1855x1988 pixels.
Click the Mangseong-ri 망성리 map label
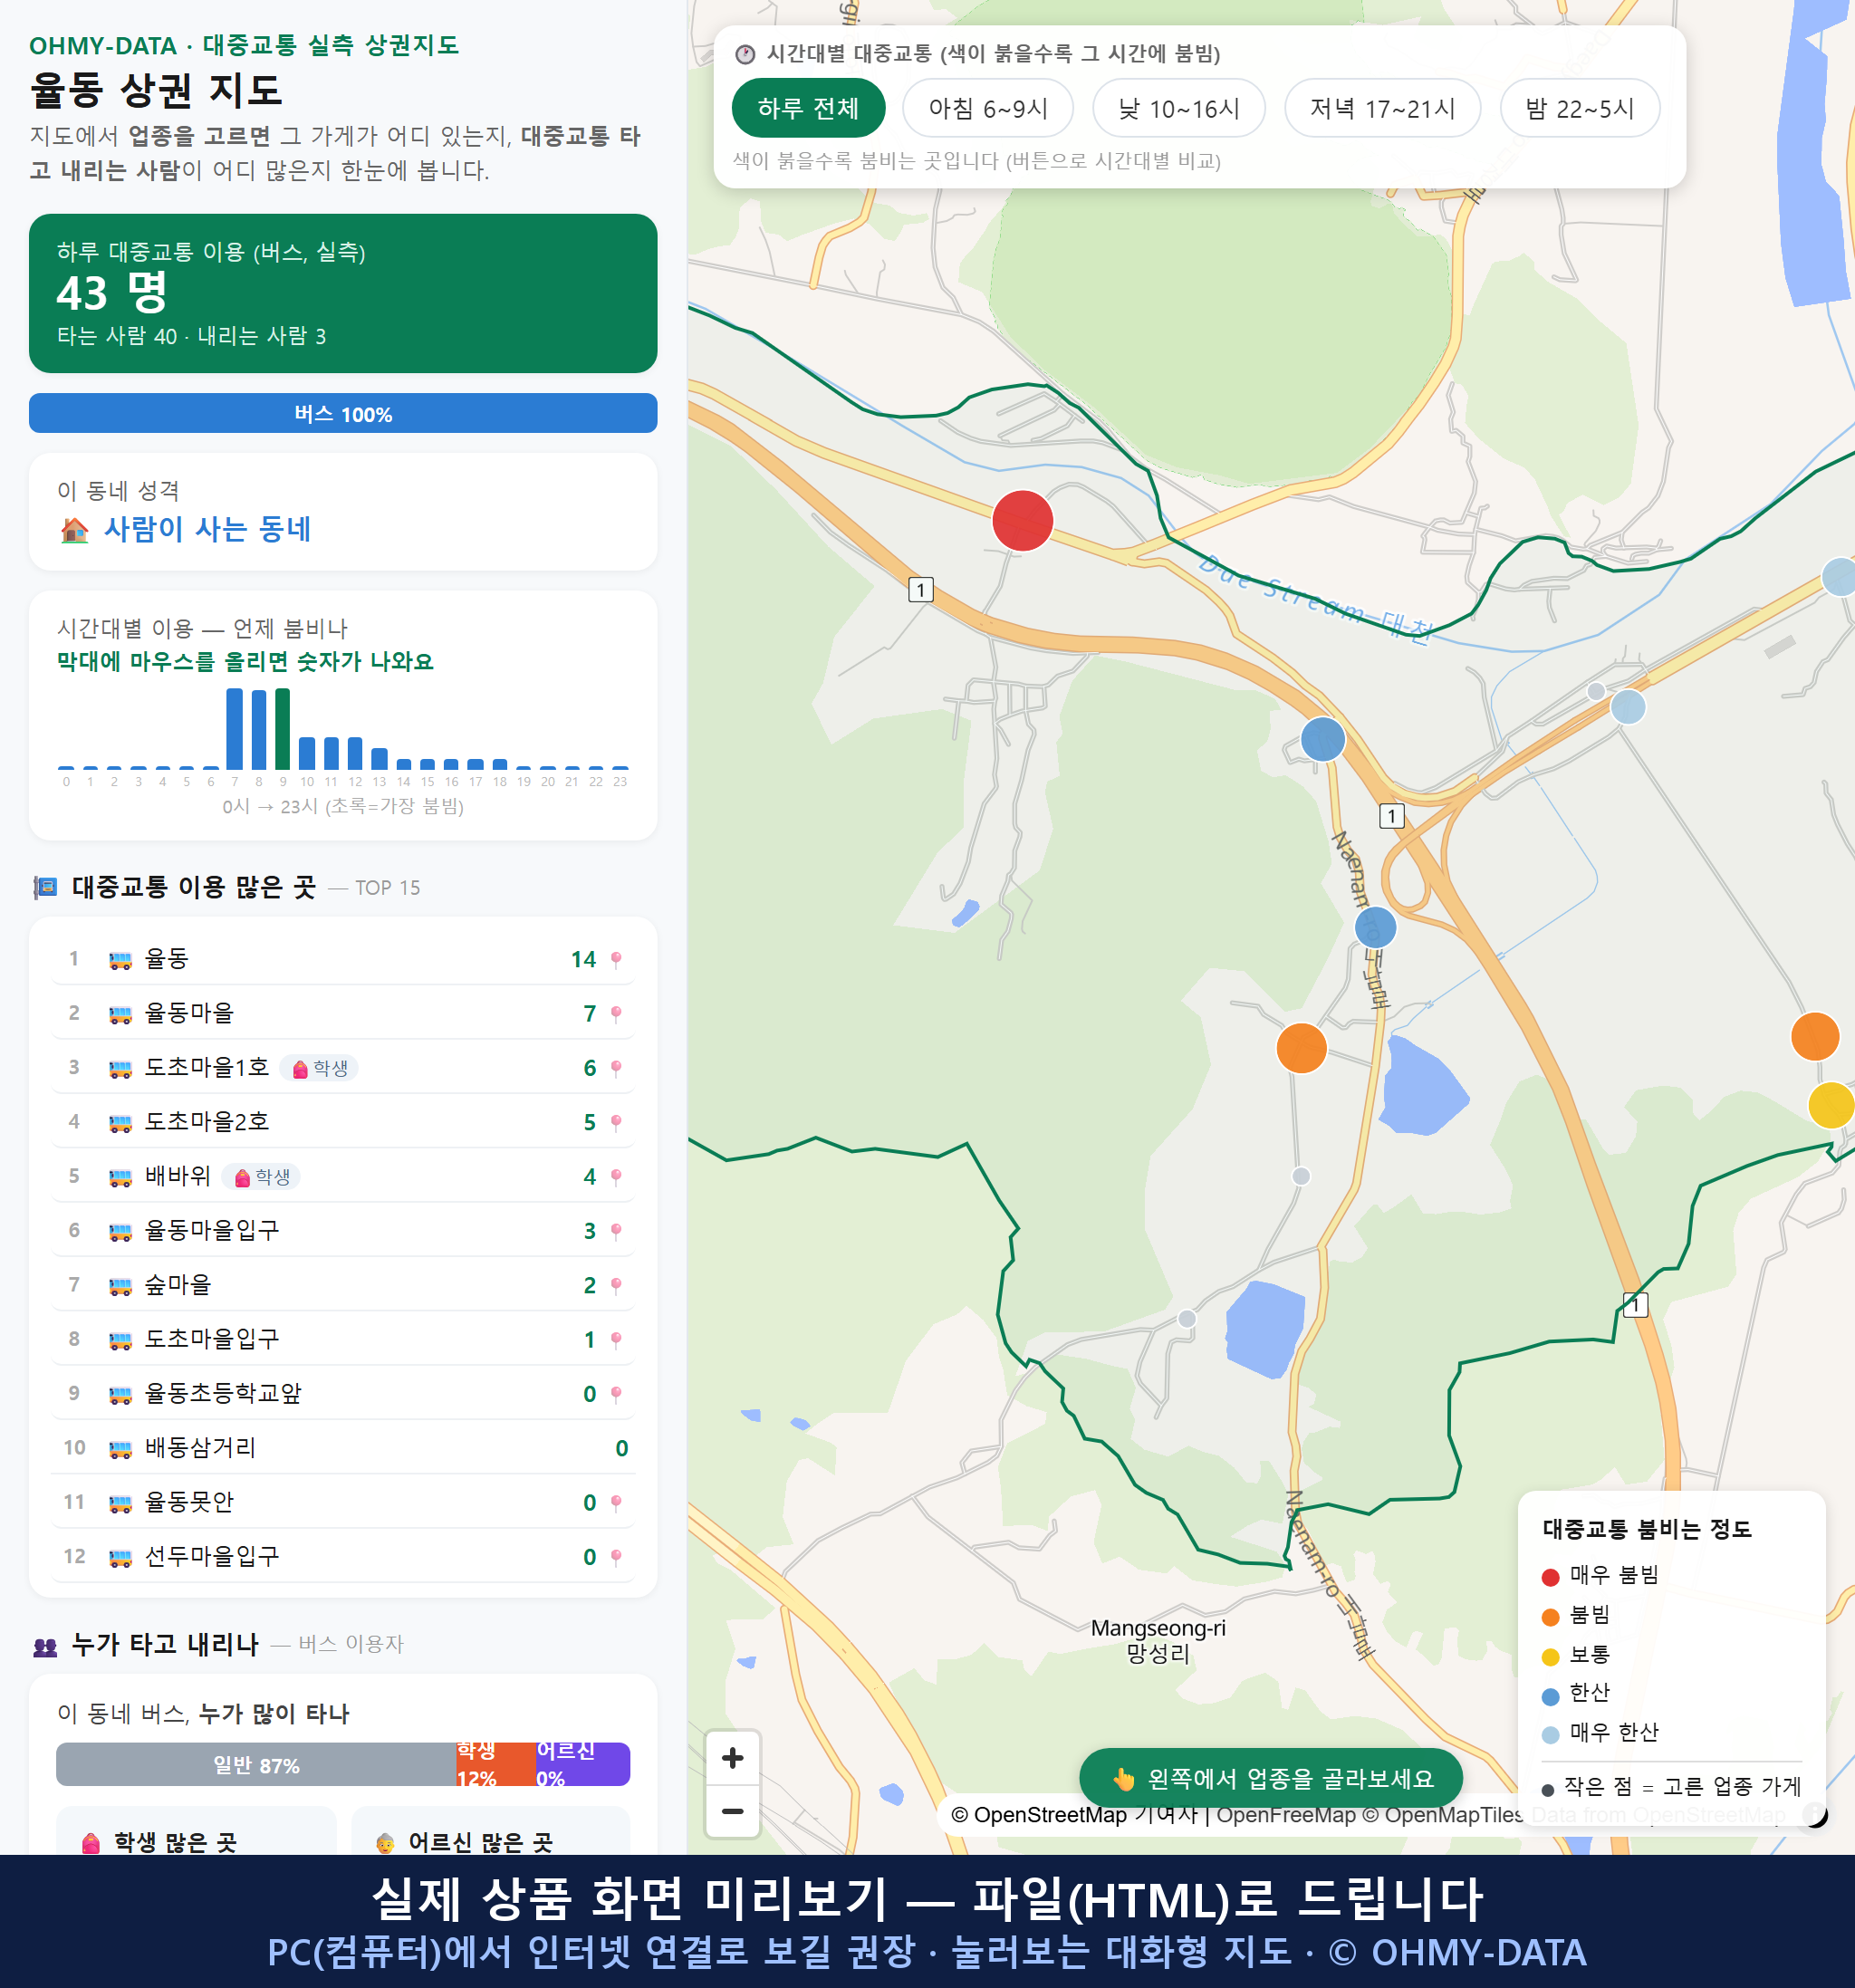[x=1158, y=1640]
